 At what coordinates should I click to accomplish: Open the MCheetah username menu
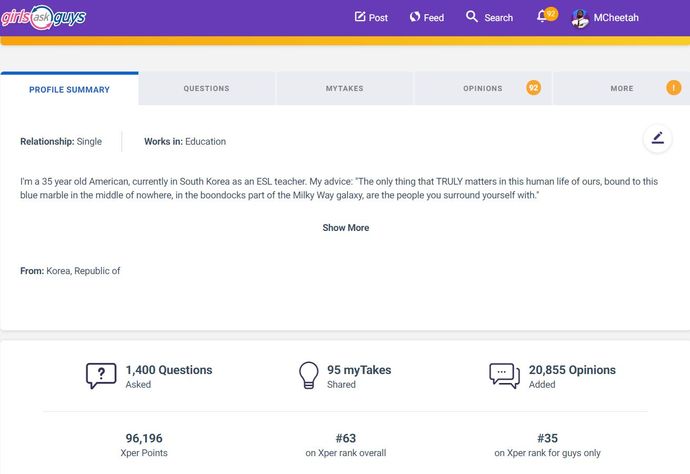(616, 18)
